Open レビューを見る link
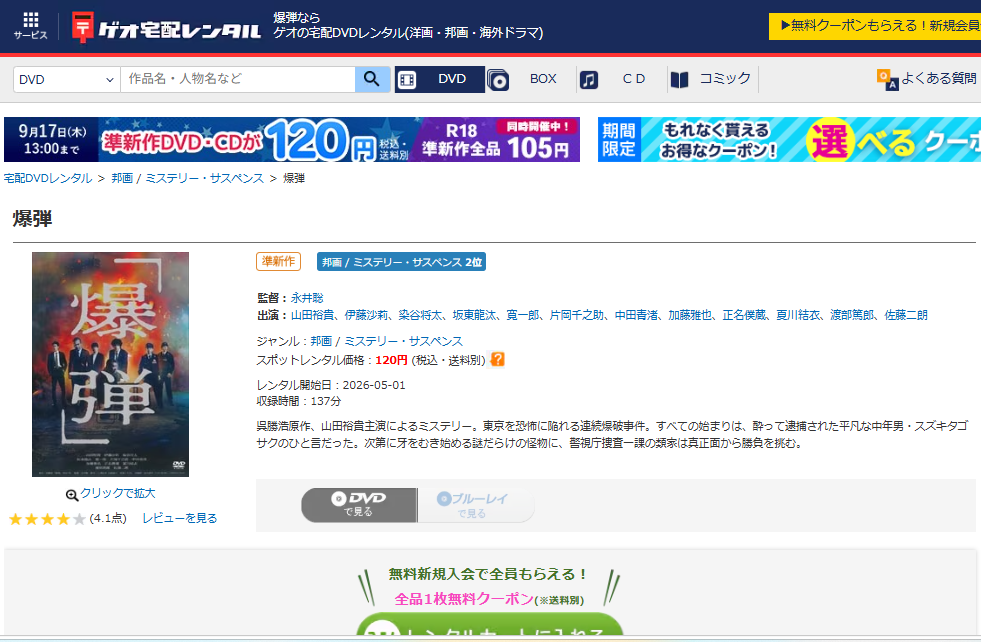Screen dimensions: 981x642 coord(180,518)
